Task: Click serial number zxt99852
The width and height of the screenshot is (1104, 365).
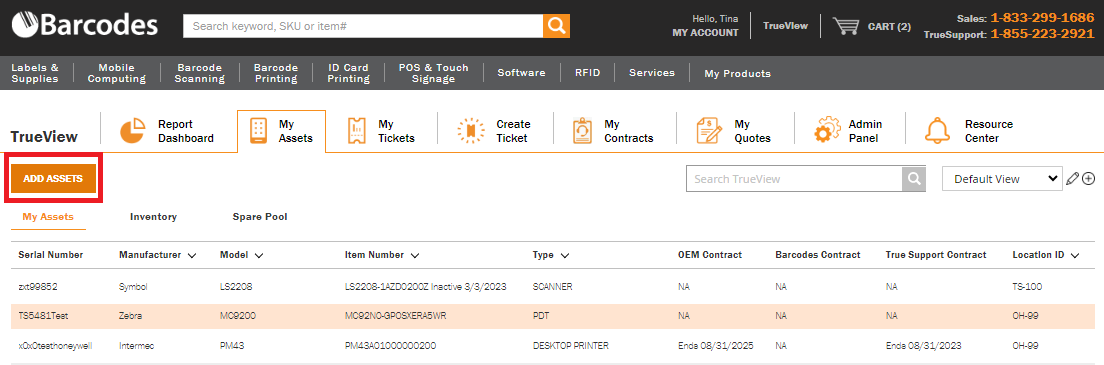Action: 38,287
